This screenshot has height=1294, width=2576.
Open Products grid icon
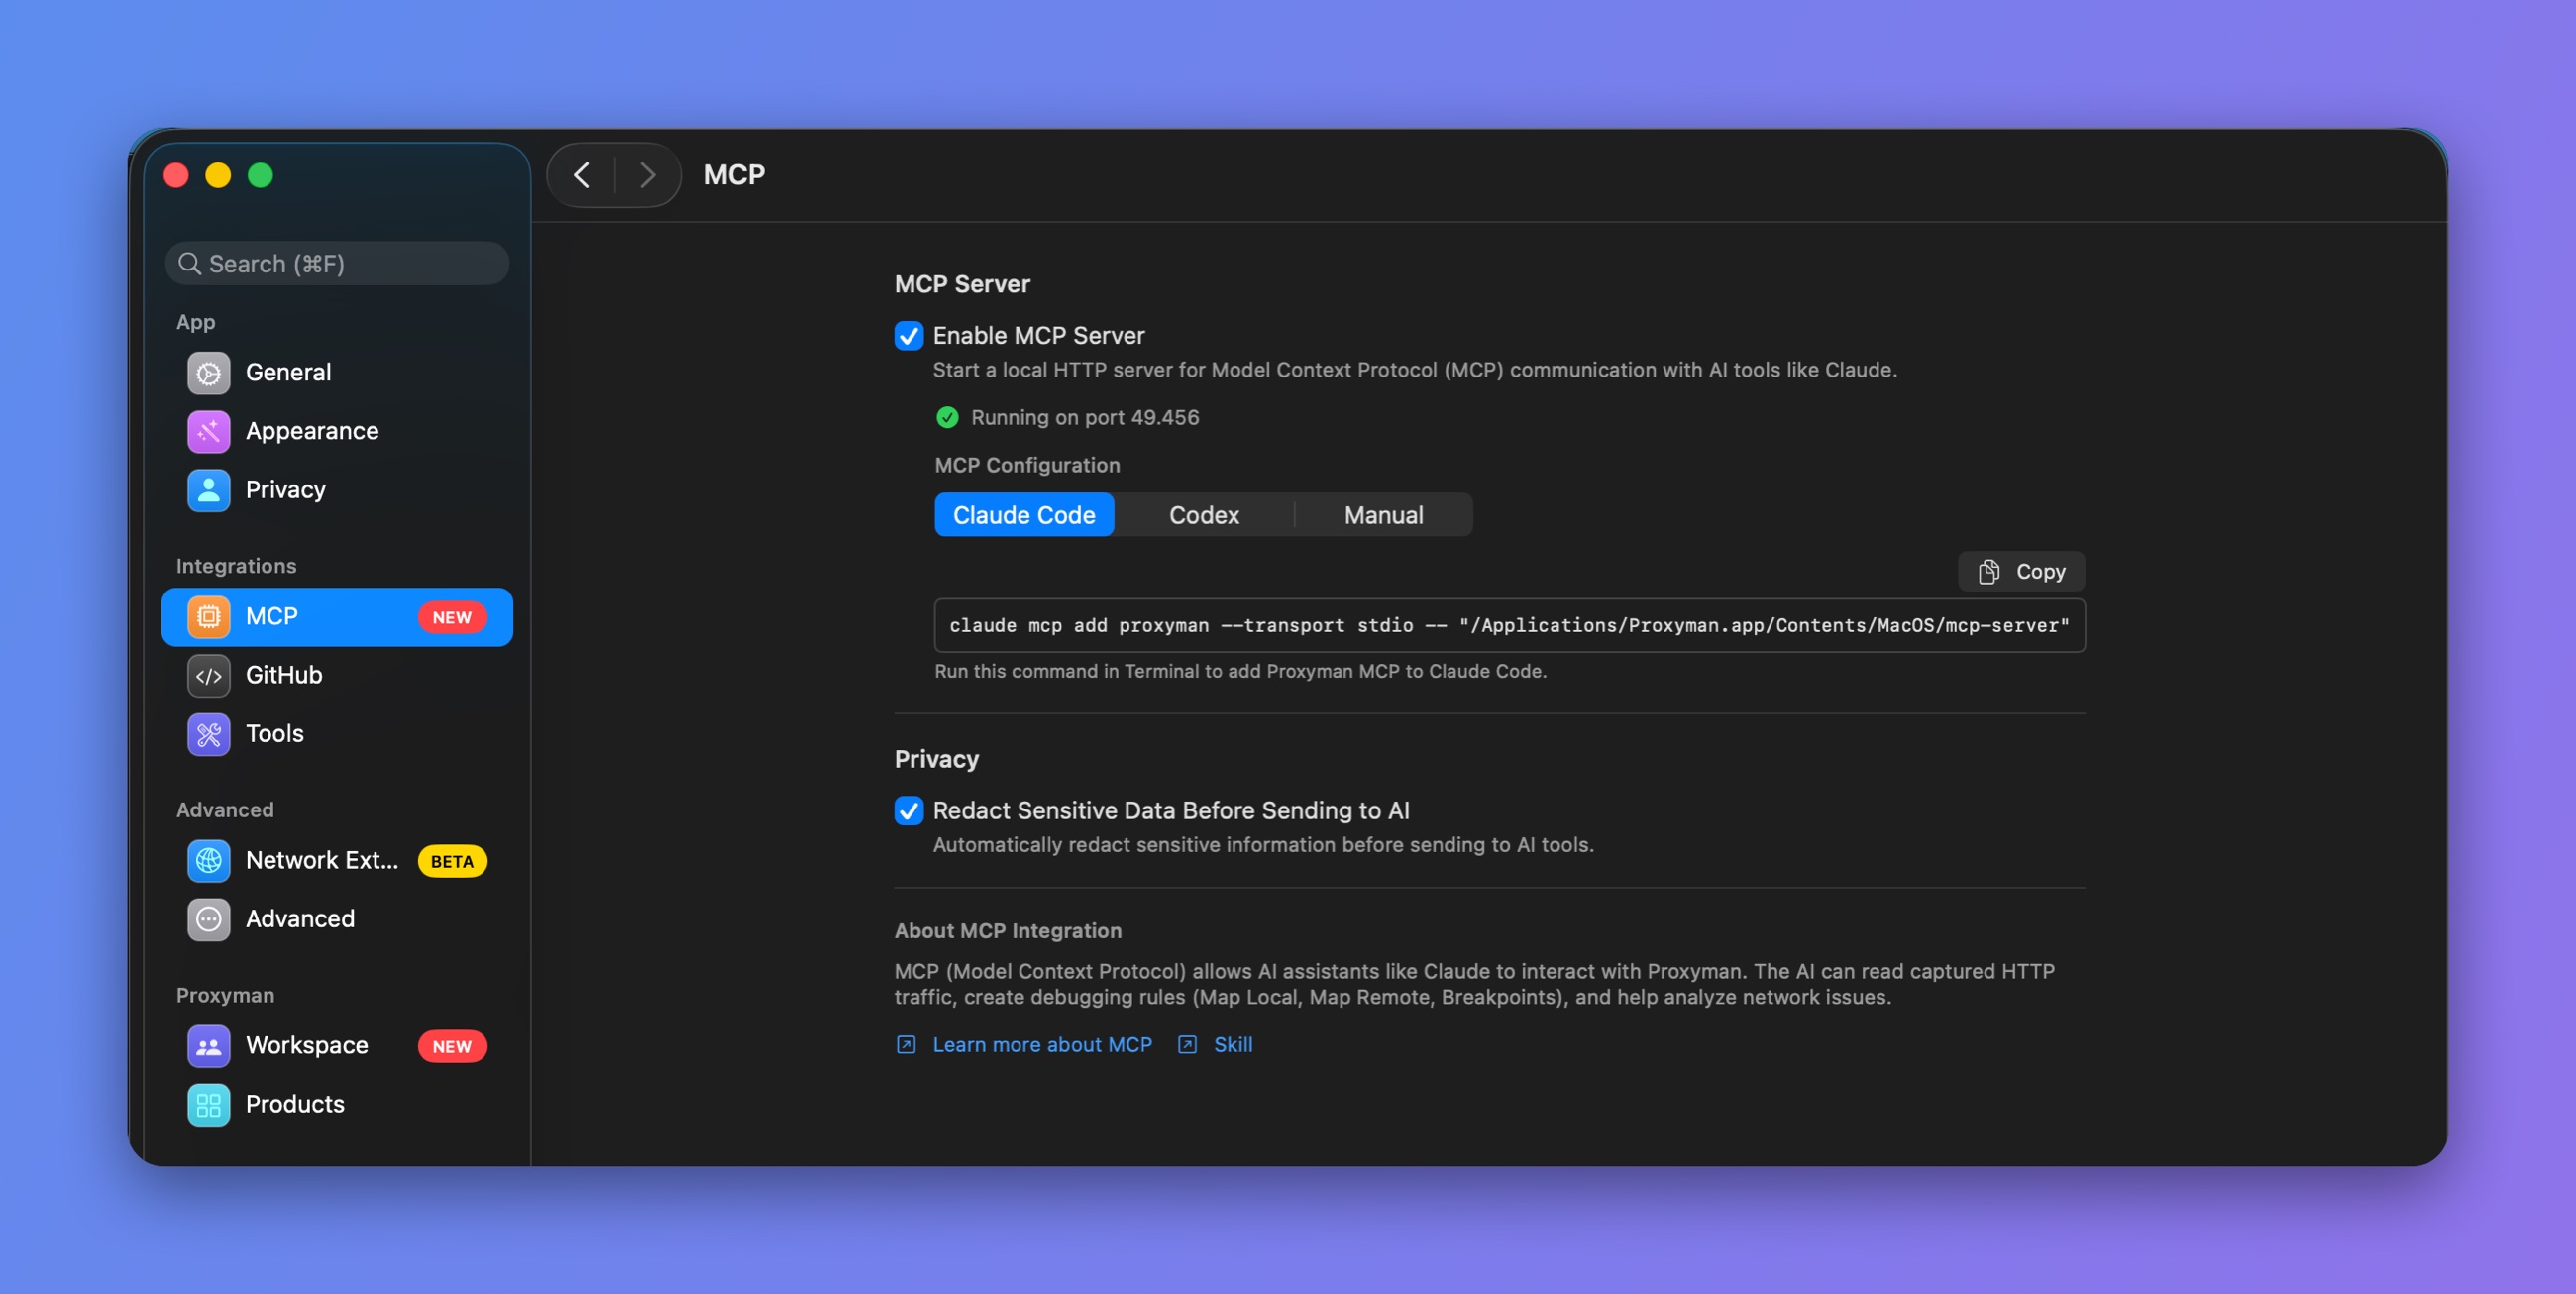(208, 1104)
